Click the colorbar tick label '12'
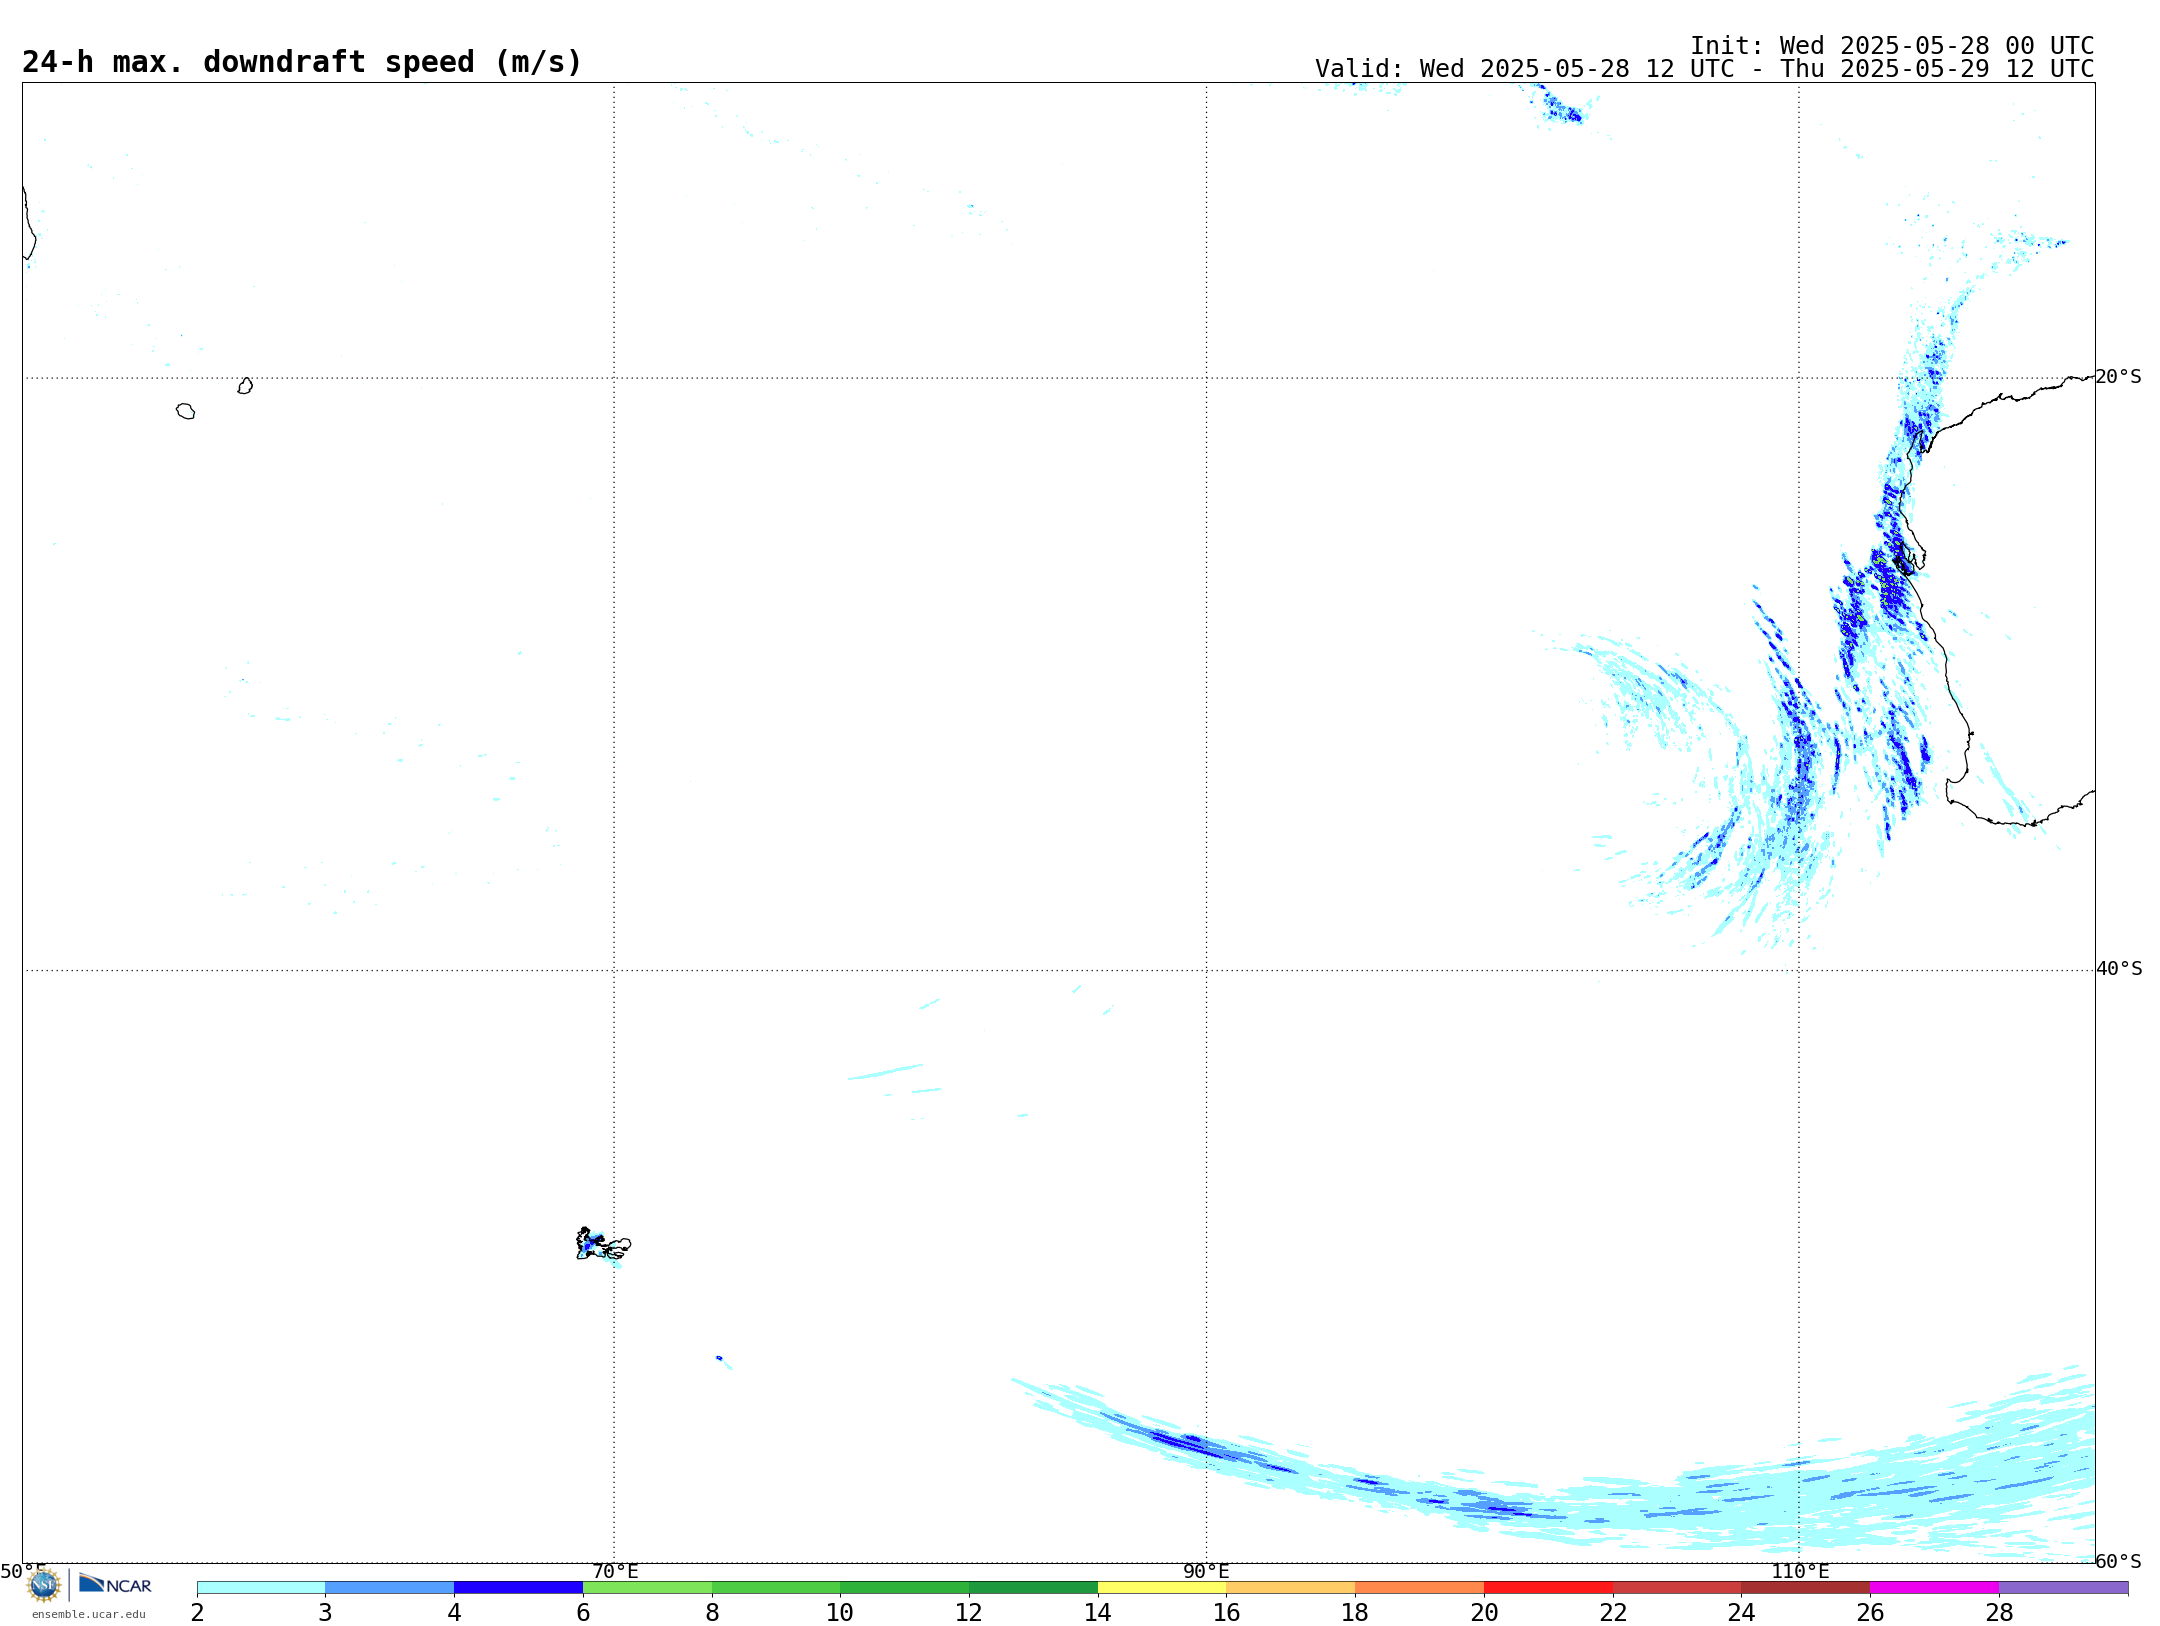Screen dimensions: 2160x1626 tap(969, 1612)
